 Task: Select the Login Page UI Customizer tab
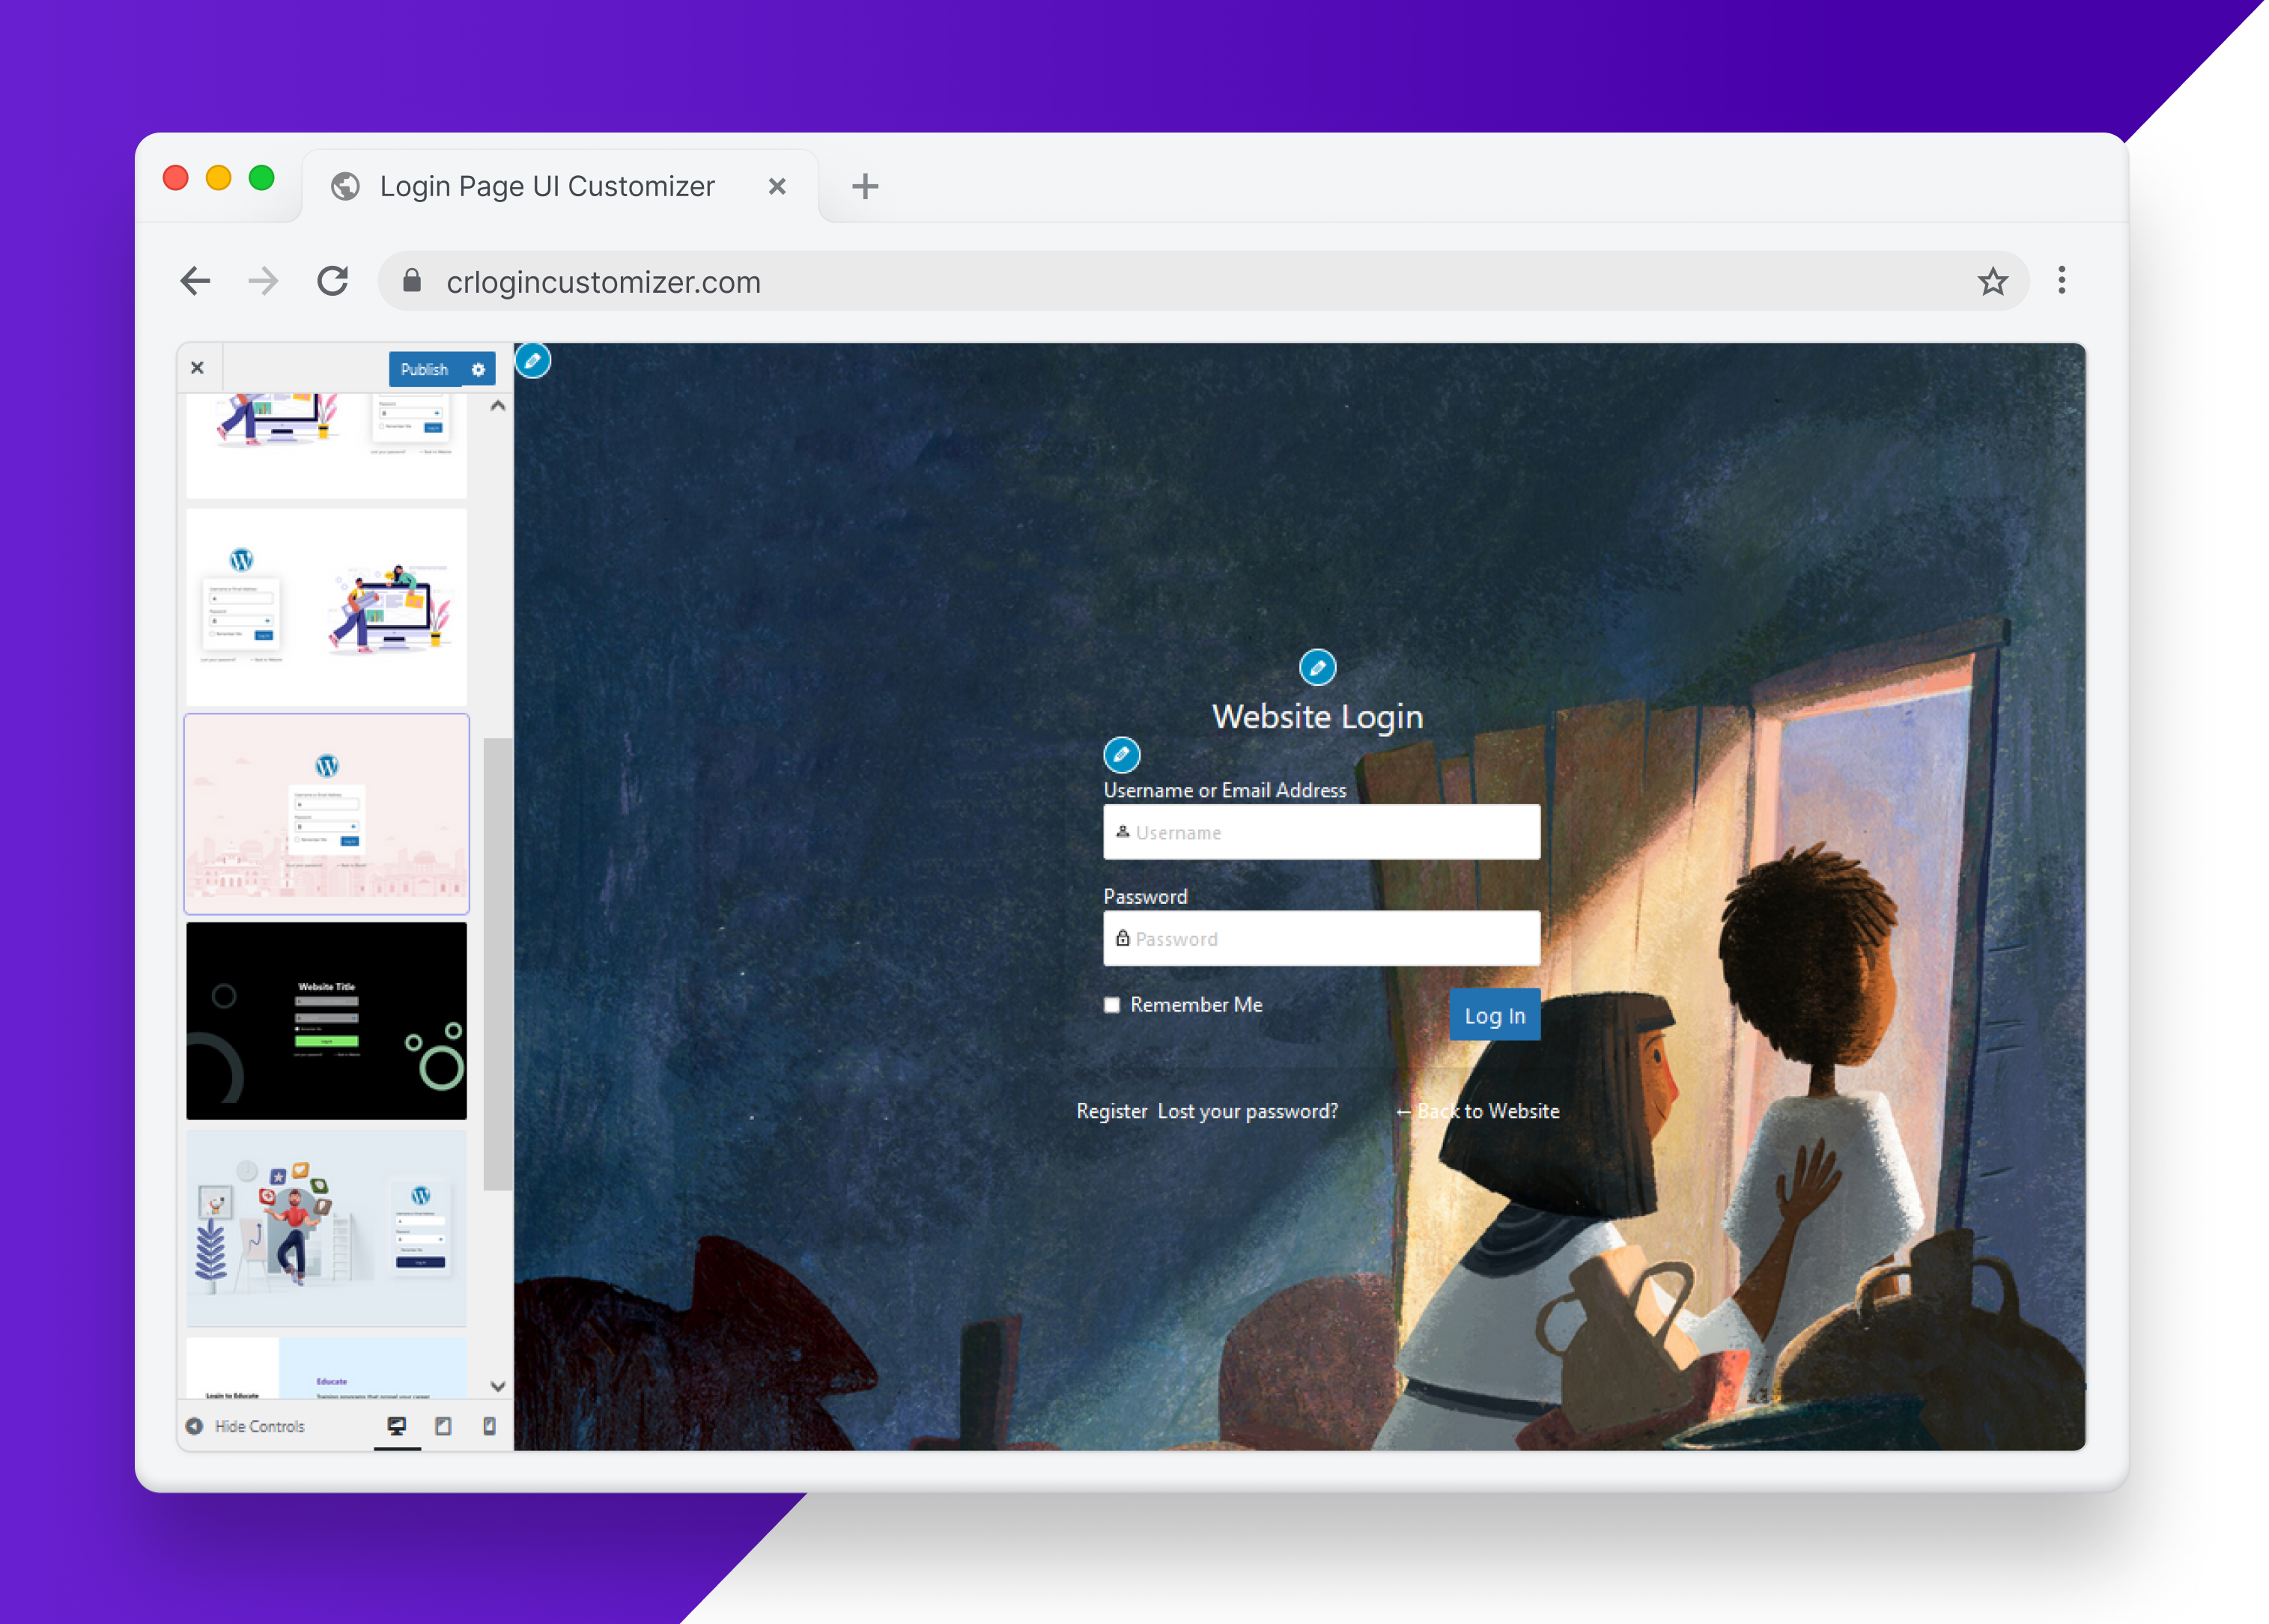coord(546,185)
